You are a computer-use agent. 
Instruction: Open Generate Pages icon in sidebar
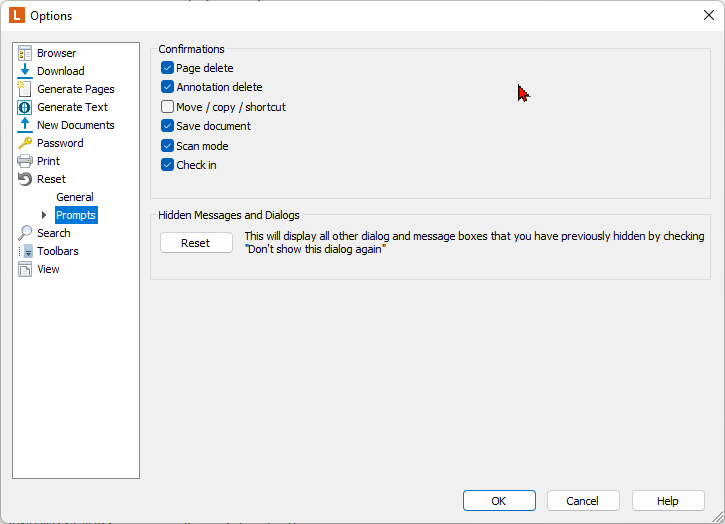pos(25,89)
